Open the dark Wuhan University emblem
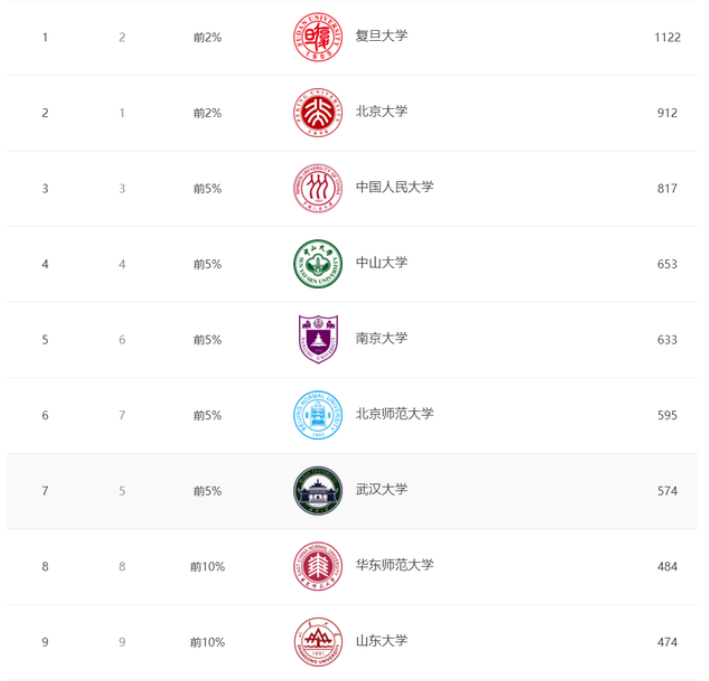The image size is (709, 681). (316, 491)
